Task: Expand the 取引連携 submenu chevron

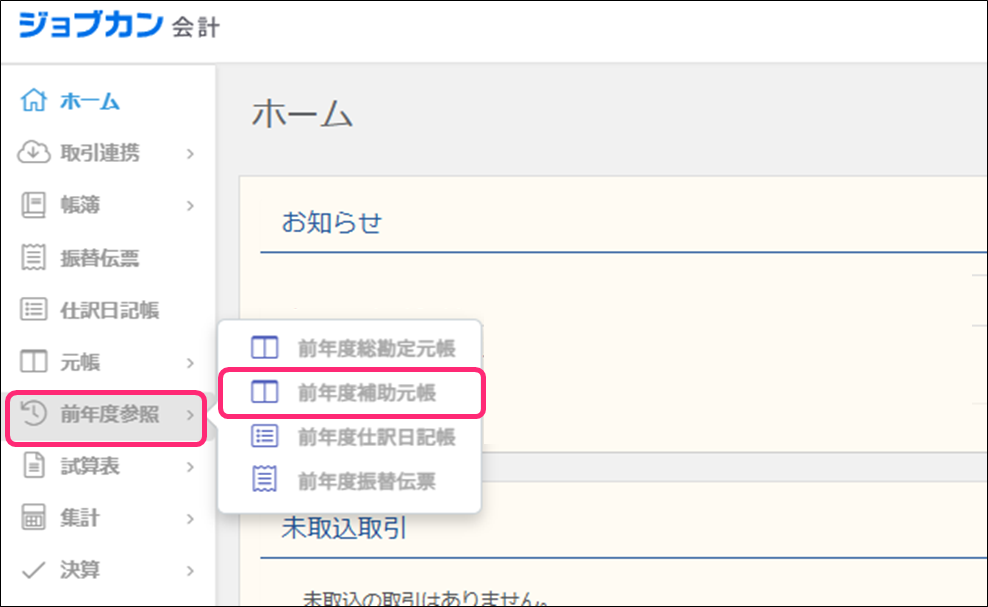Action: tap(190, 154)
